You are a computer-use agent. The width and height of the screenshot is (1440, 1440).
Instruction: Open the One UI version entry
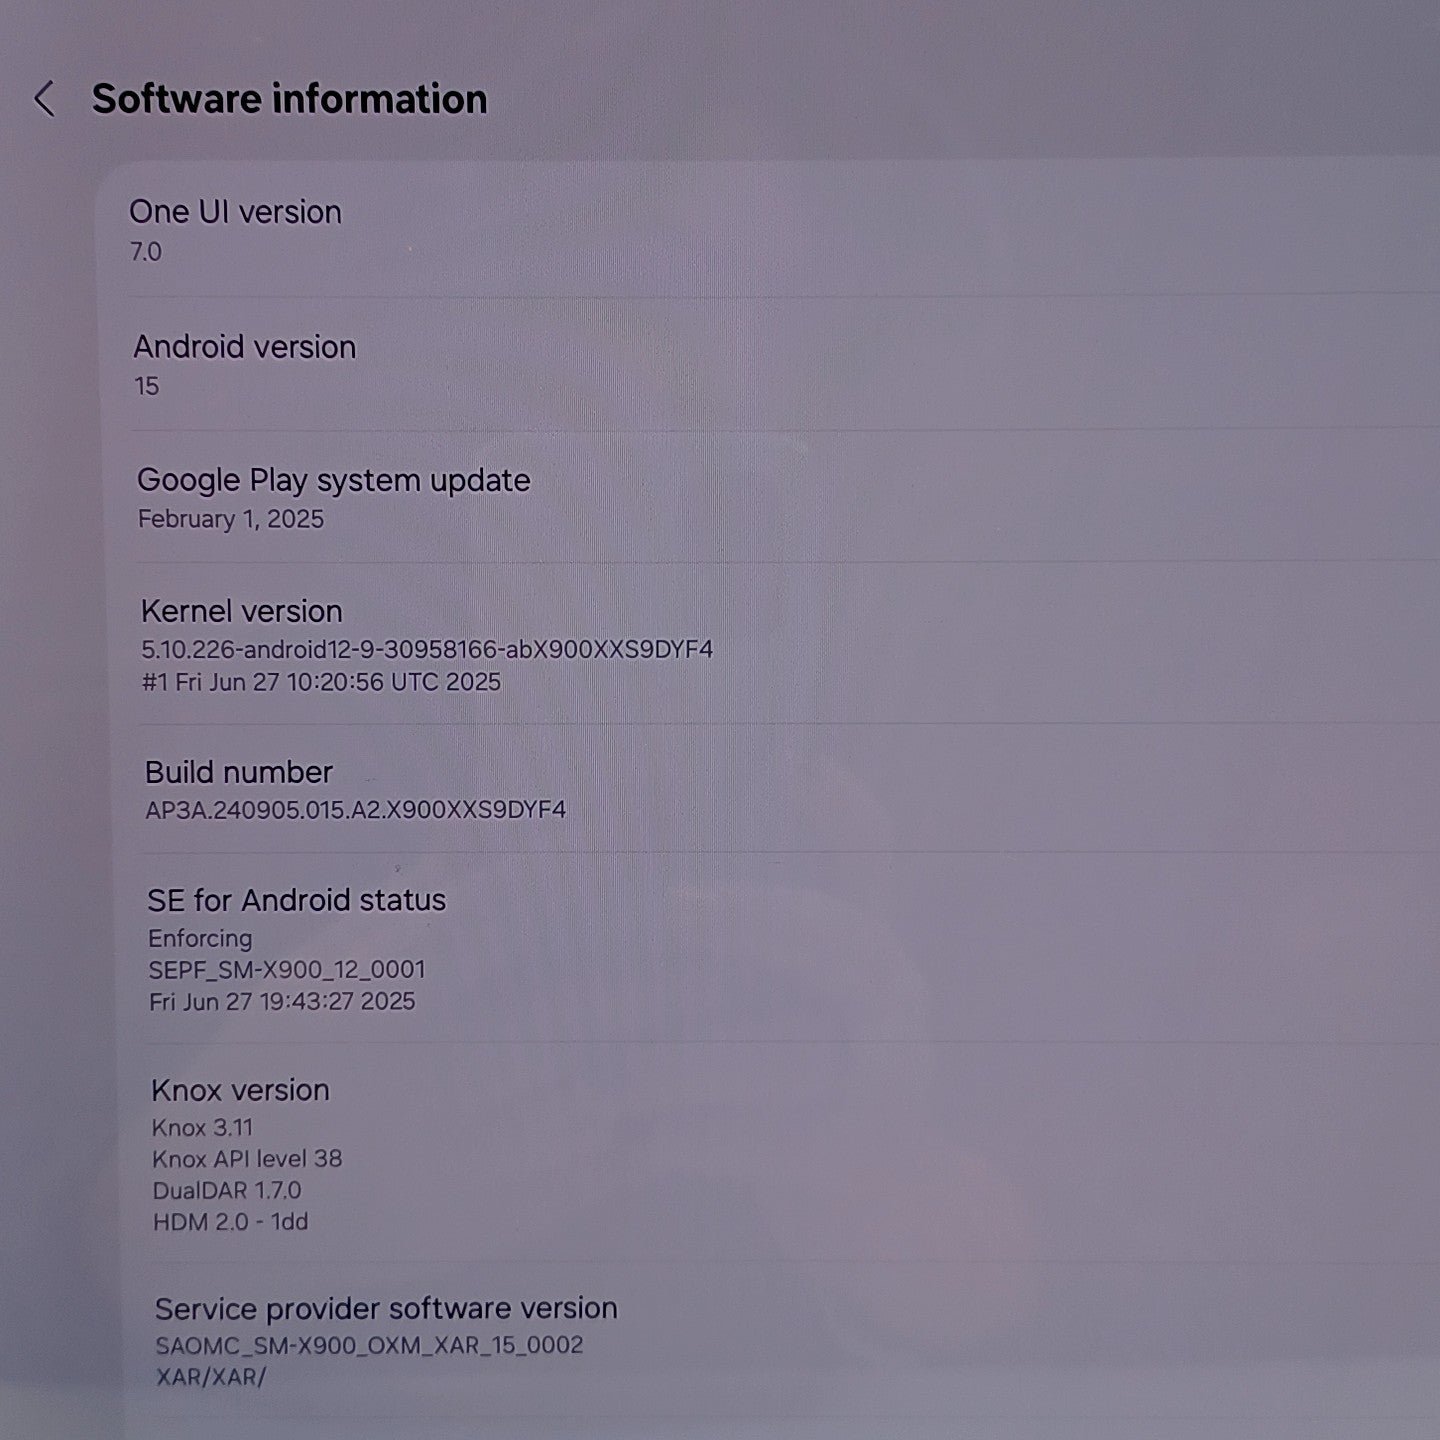(x=235, y=212)
